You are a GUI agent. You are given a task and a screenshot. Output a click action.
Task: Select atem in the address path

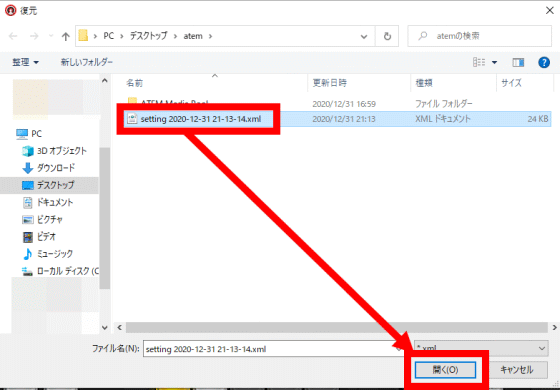[193, 36]
